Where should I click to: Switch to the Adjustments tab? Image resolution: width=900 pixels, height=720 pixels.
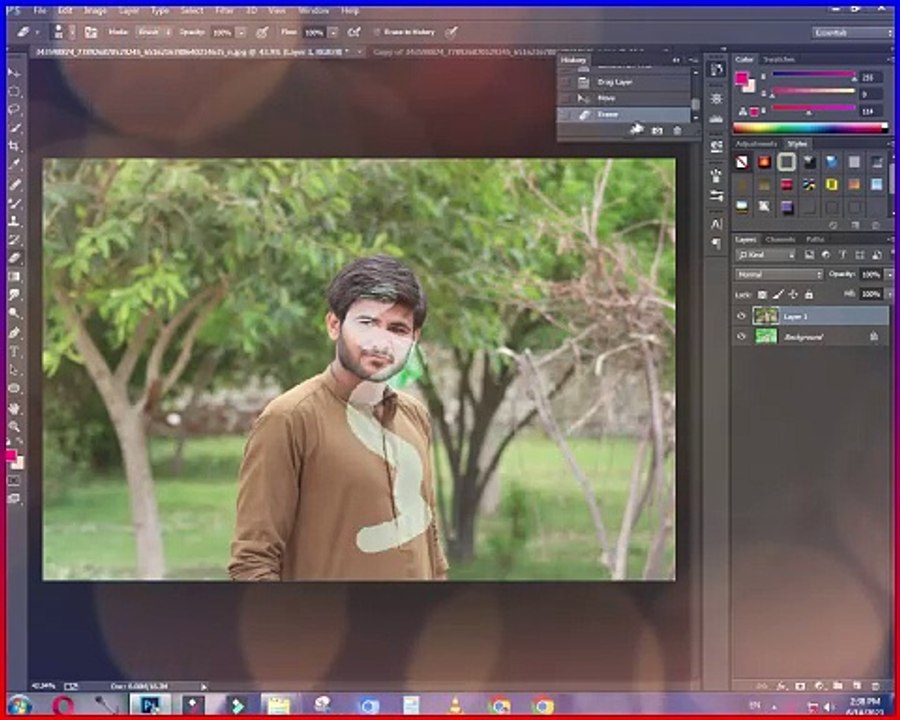coord(756,144)
